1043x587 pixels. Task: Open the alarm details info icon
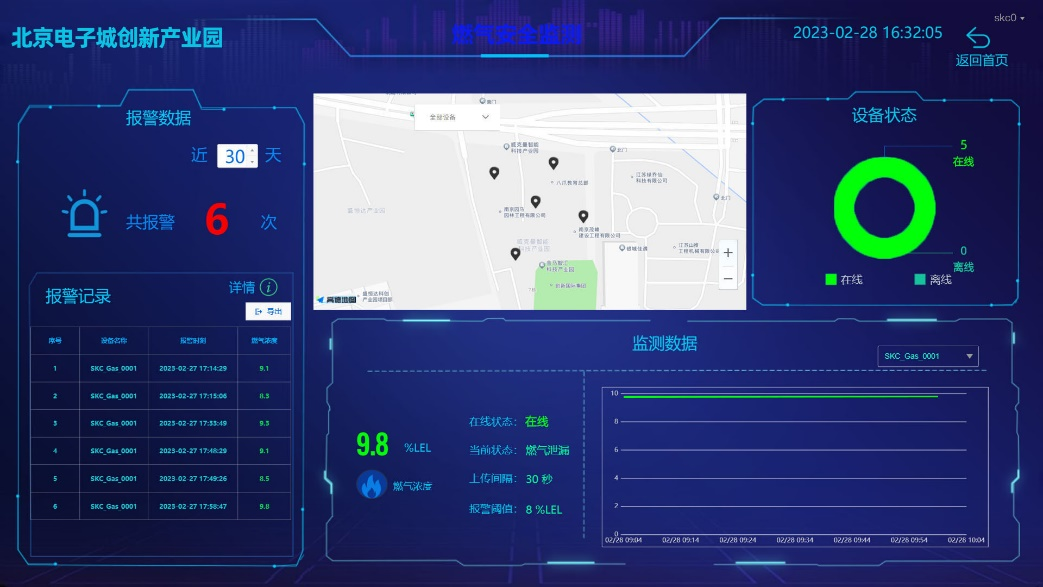269,287
